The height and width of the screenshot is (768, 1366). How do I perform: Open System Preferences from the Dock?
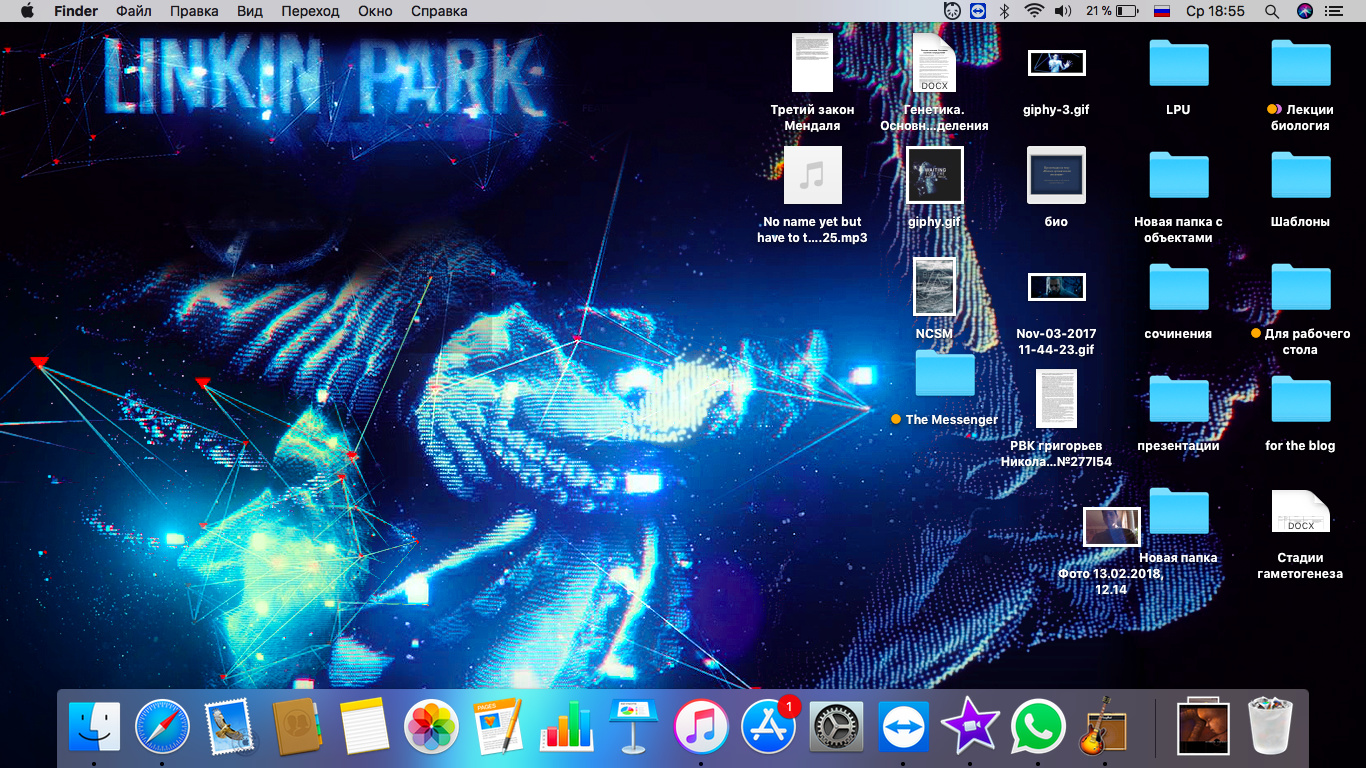pos(835,726)
